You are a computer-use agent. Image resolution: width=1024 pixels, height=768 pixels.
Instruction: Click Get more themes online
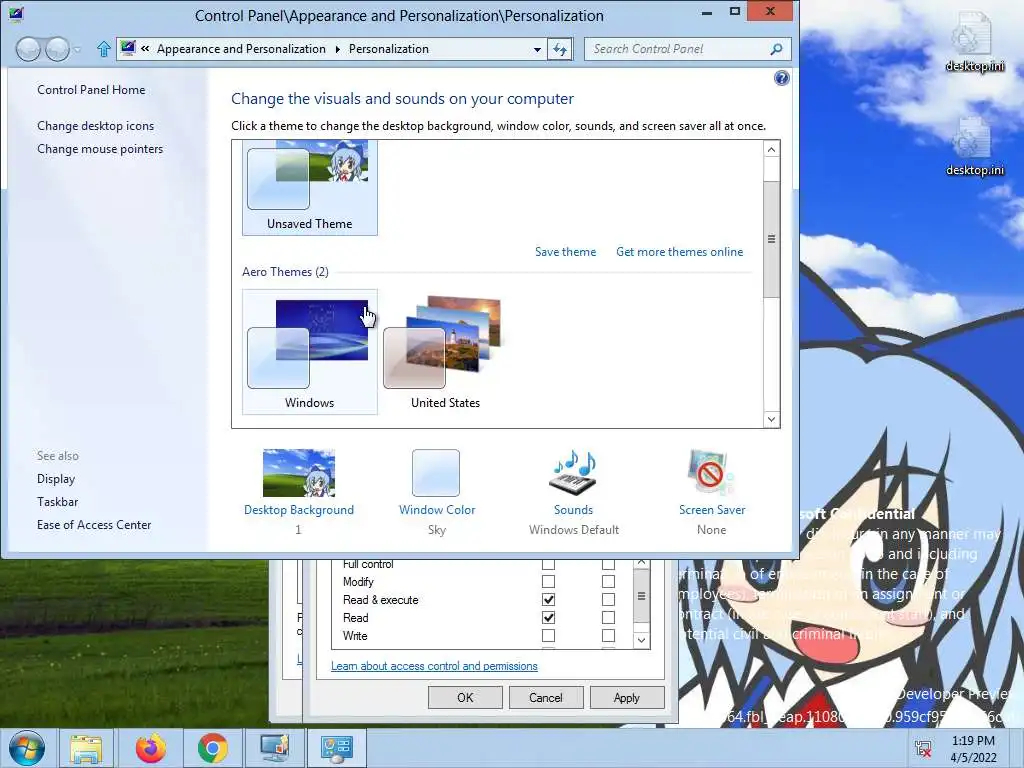[x=679, y=252]
